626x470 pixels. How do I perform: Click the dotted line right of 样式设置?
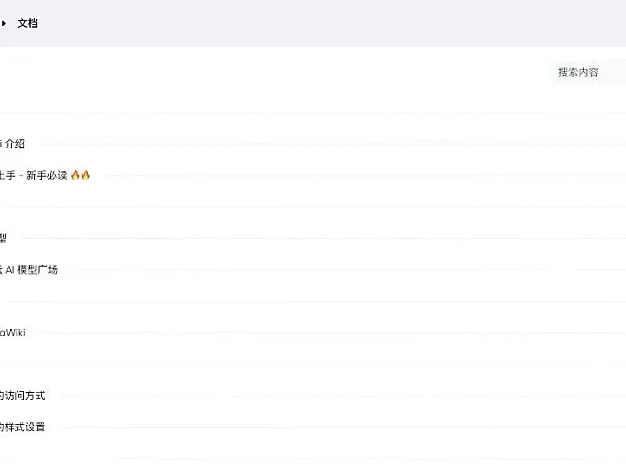[x=330, y=428]
